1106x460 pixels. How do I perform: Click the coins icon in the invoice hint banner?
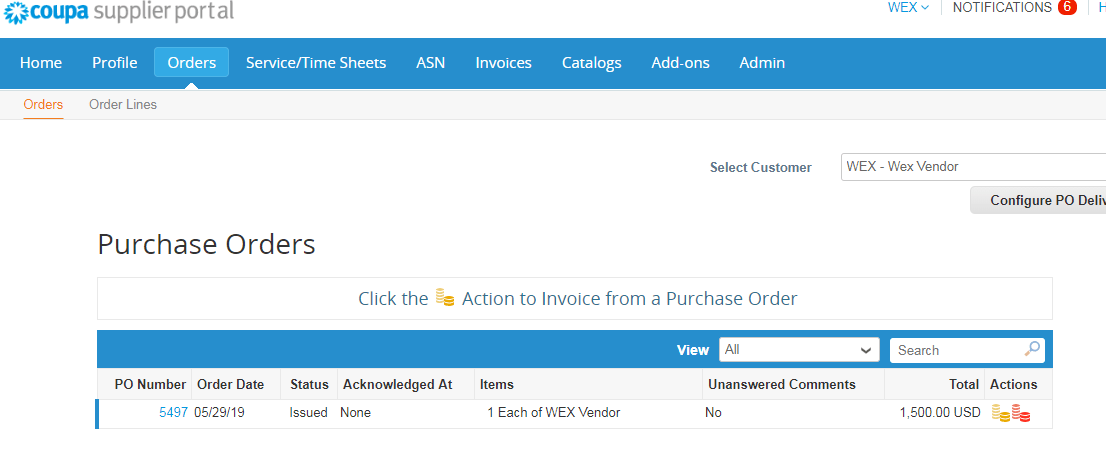444,298
